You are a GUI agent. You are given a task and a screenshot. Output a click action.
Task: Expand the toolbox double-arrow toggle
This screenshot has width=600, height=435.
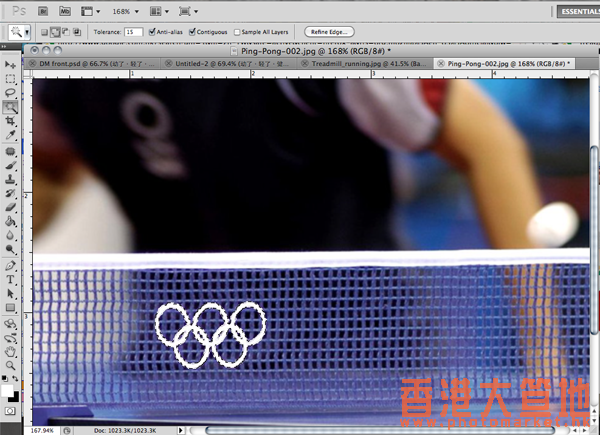click(4, 46)
